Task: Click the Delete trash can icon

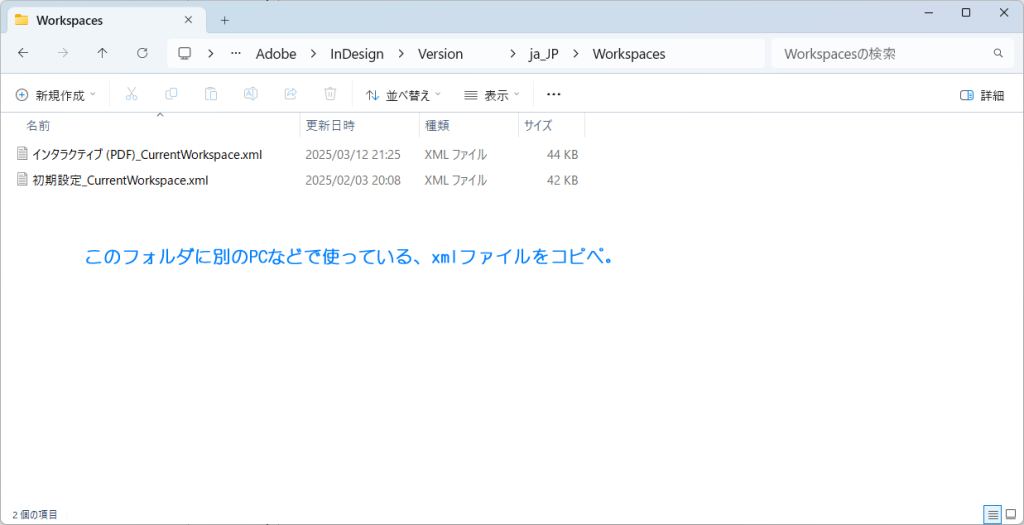Action: pyautogui.click(x=330, y=94)
